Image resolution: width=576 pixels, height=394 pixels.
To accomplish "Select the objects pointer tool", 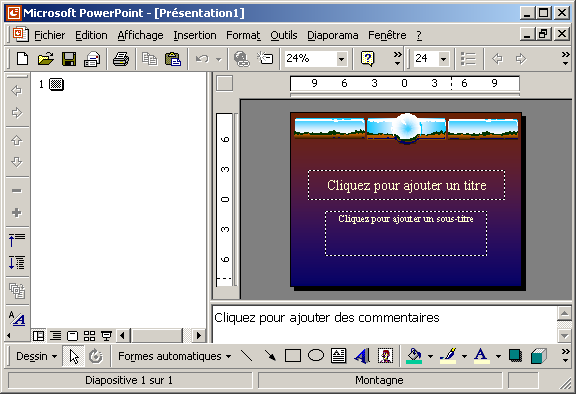I will coord(73,356).
